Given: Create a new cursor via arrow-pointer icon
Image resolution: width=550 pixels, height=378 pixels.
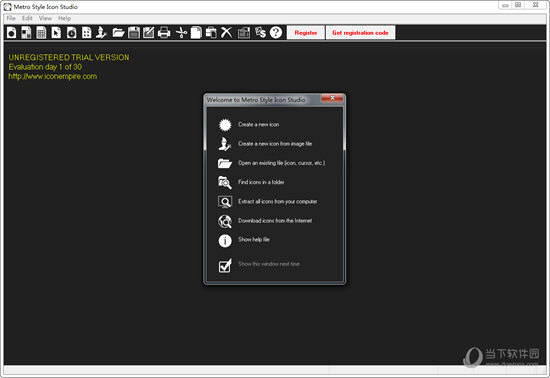Looking at the screenshot, I should click(x=56, y=33).
